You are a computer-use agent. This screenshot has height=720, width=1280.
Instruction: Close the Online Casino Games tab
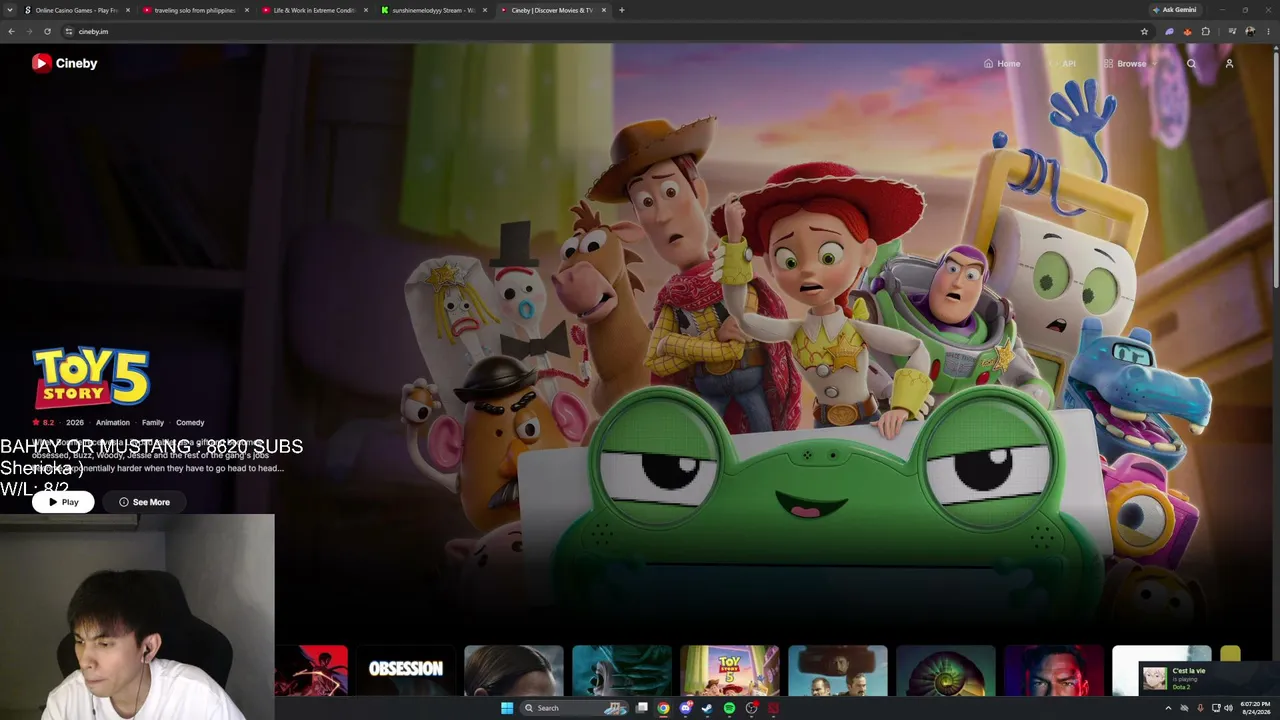(x=128, y=10)
